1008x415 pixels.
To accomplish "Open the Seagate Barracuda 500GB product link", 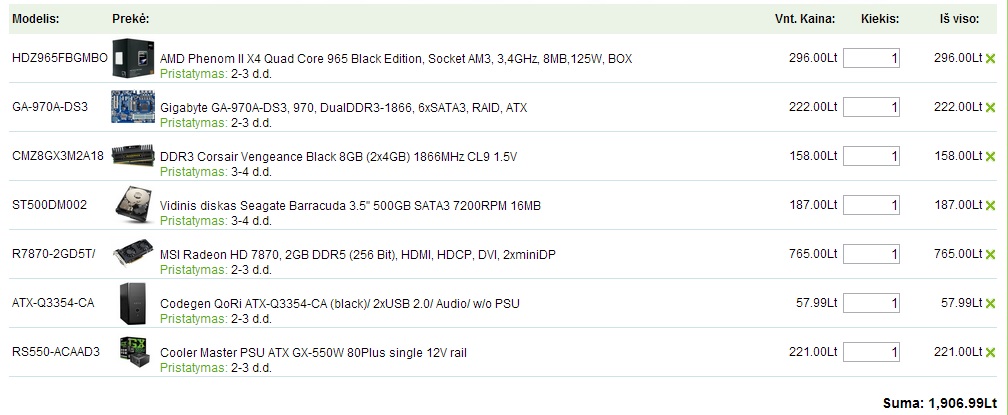I will 350,206.
